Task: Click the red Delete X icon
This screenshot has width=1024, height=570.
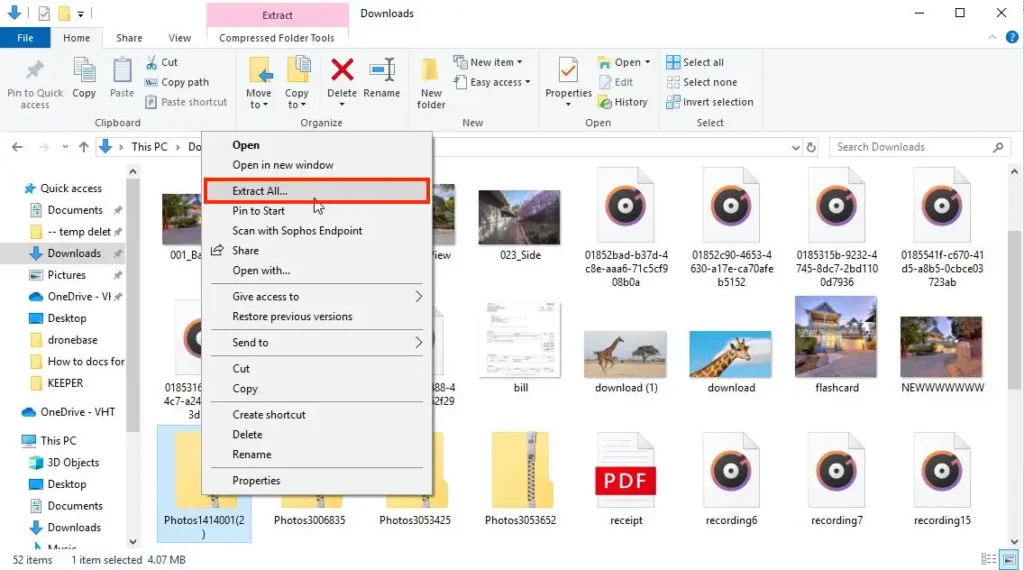Action: point(342,70)
